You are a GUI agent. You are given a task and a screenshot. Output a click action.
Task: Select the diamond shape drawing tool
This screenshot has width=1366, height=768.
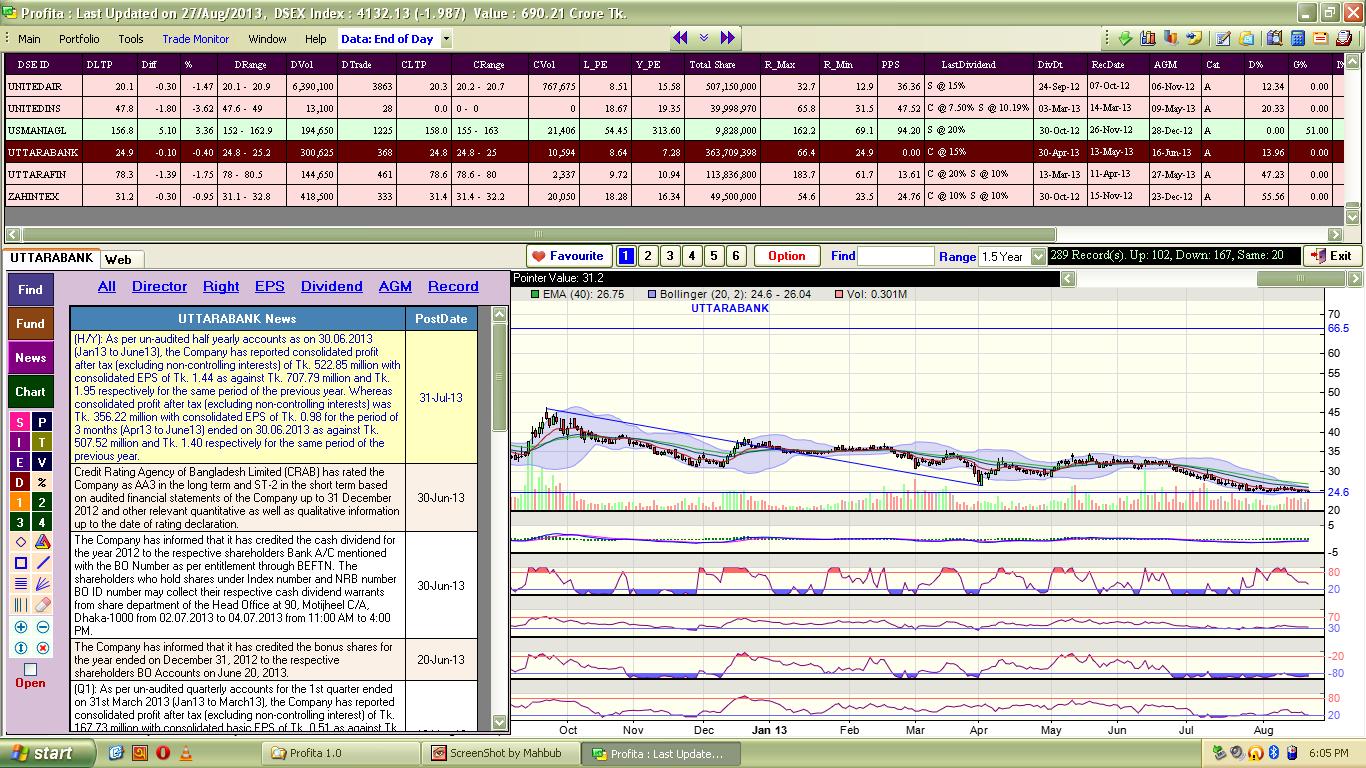(20, 542)
